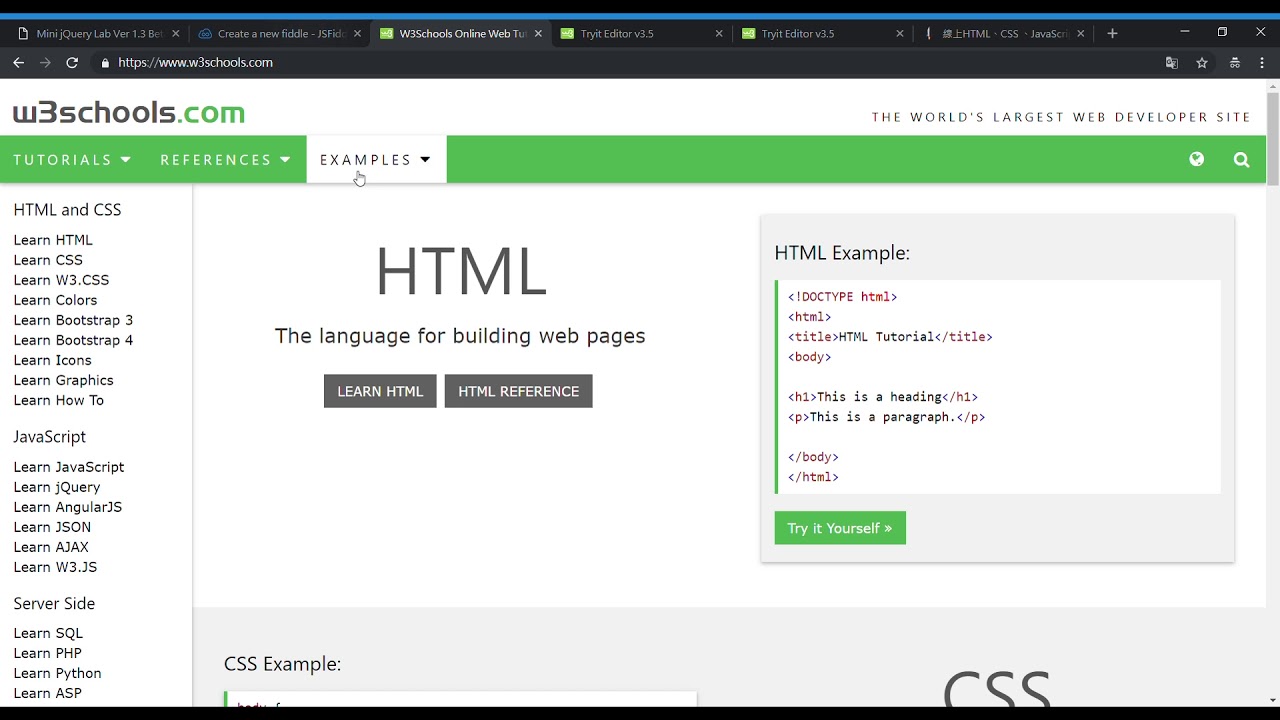
Task: Open Learn JavaScript link
Action: pyautogui.click(x=69, y=467)
